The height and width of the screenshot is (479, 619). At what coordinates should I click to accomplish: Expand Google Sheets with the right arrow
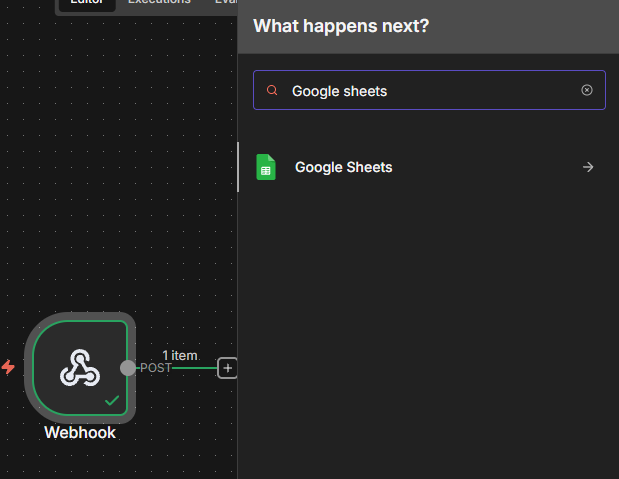[588, 167]
